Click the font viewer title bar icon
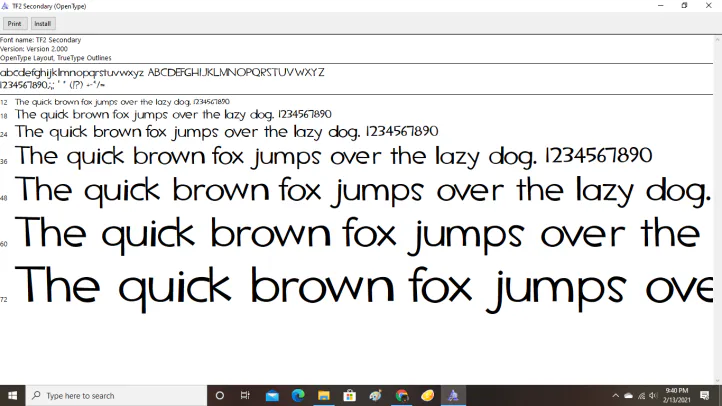 tap(5, 6)
